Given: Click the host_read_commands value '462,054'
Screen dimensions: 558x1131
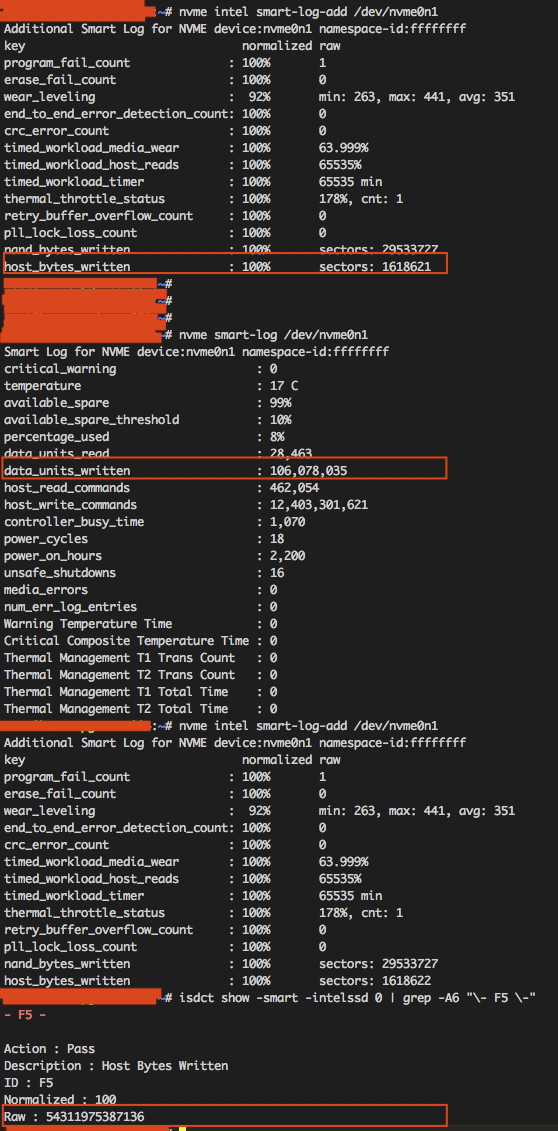Looking at the screenshot, I should (295, 488).
